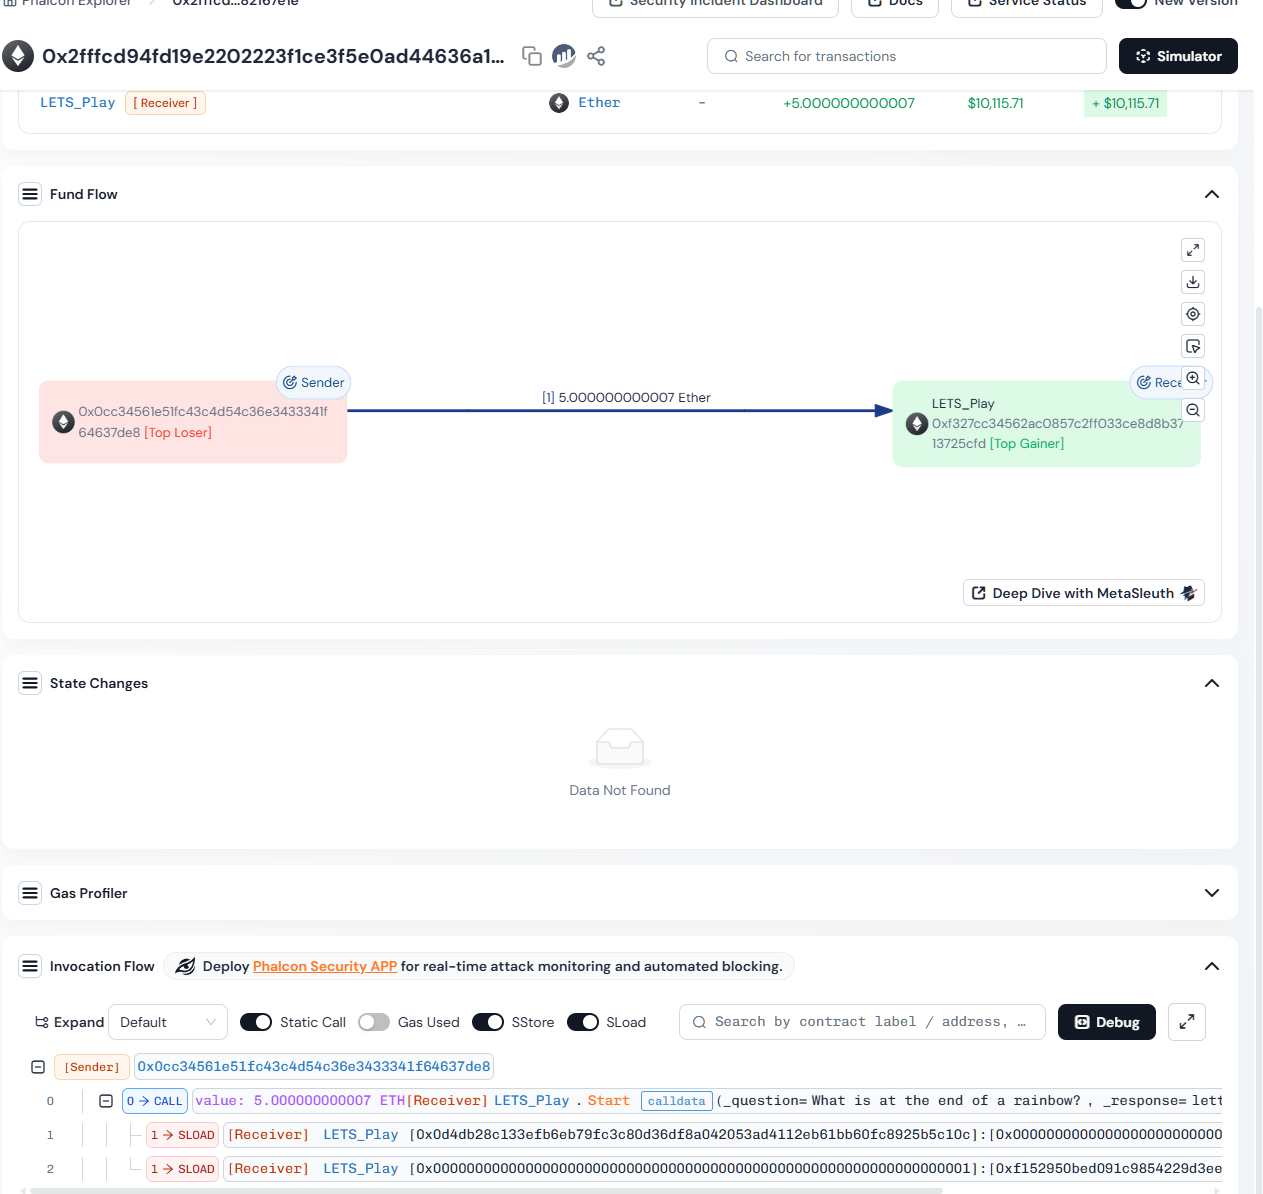The image size is (1263, 1194).
Task: Zoom in on the Fund Flow graph
Action: 1193,378
